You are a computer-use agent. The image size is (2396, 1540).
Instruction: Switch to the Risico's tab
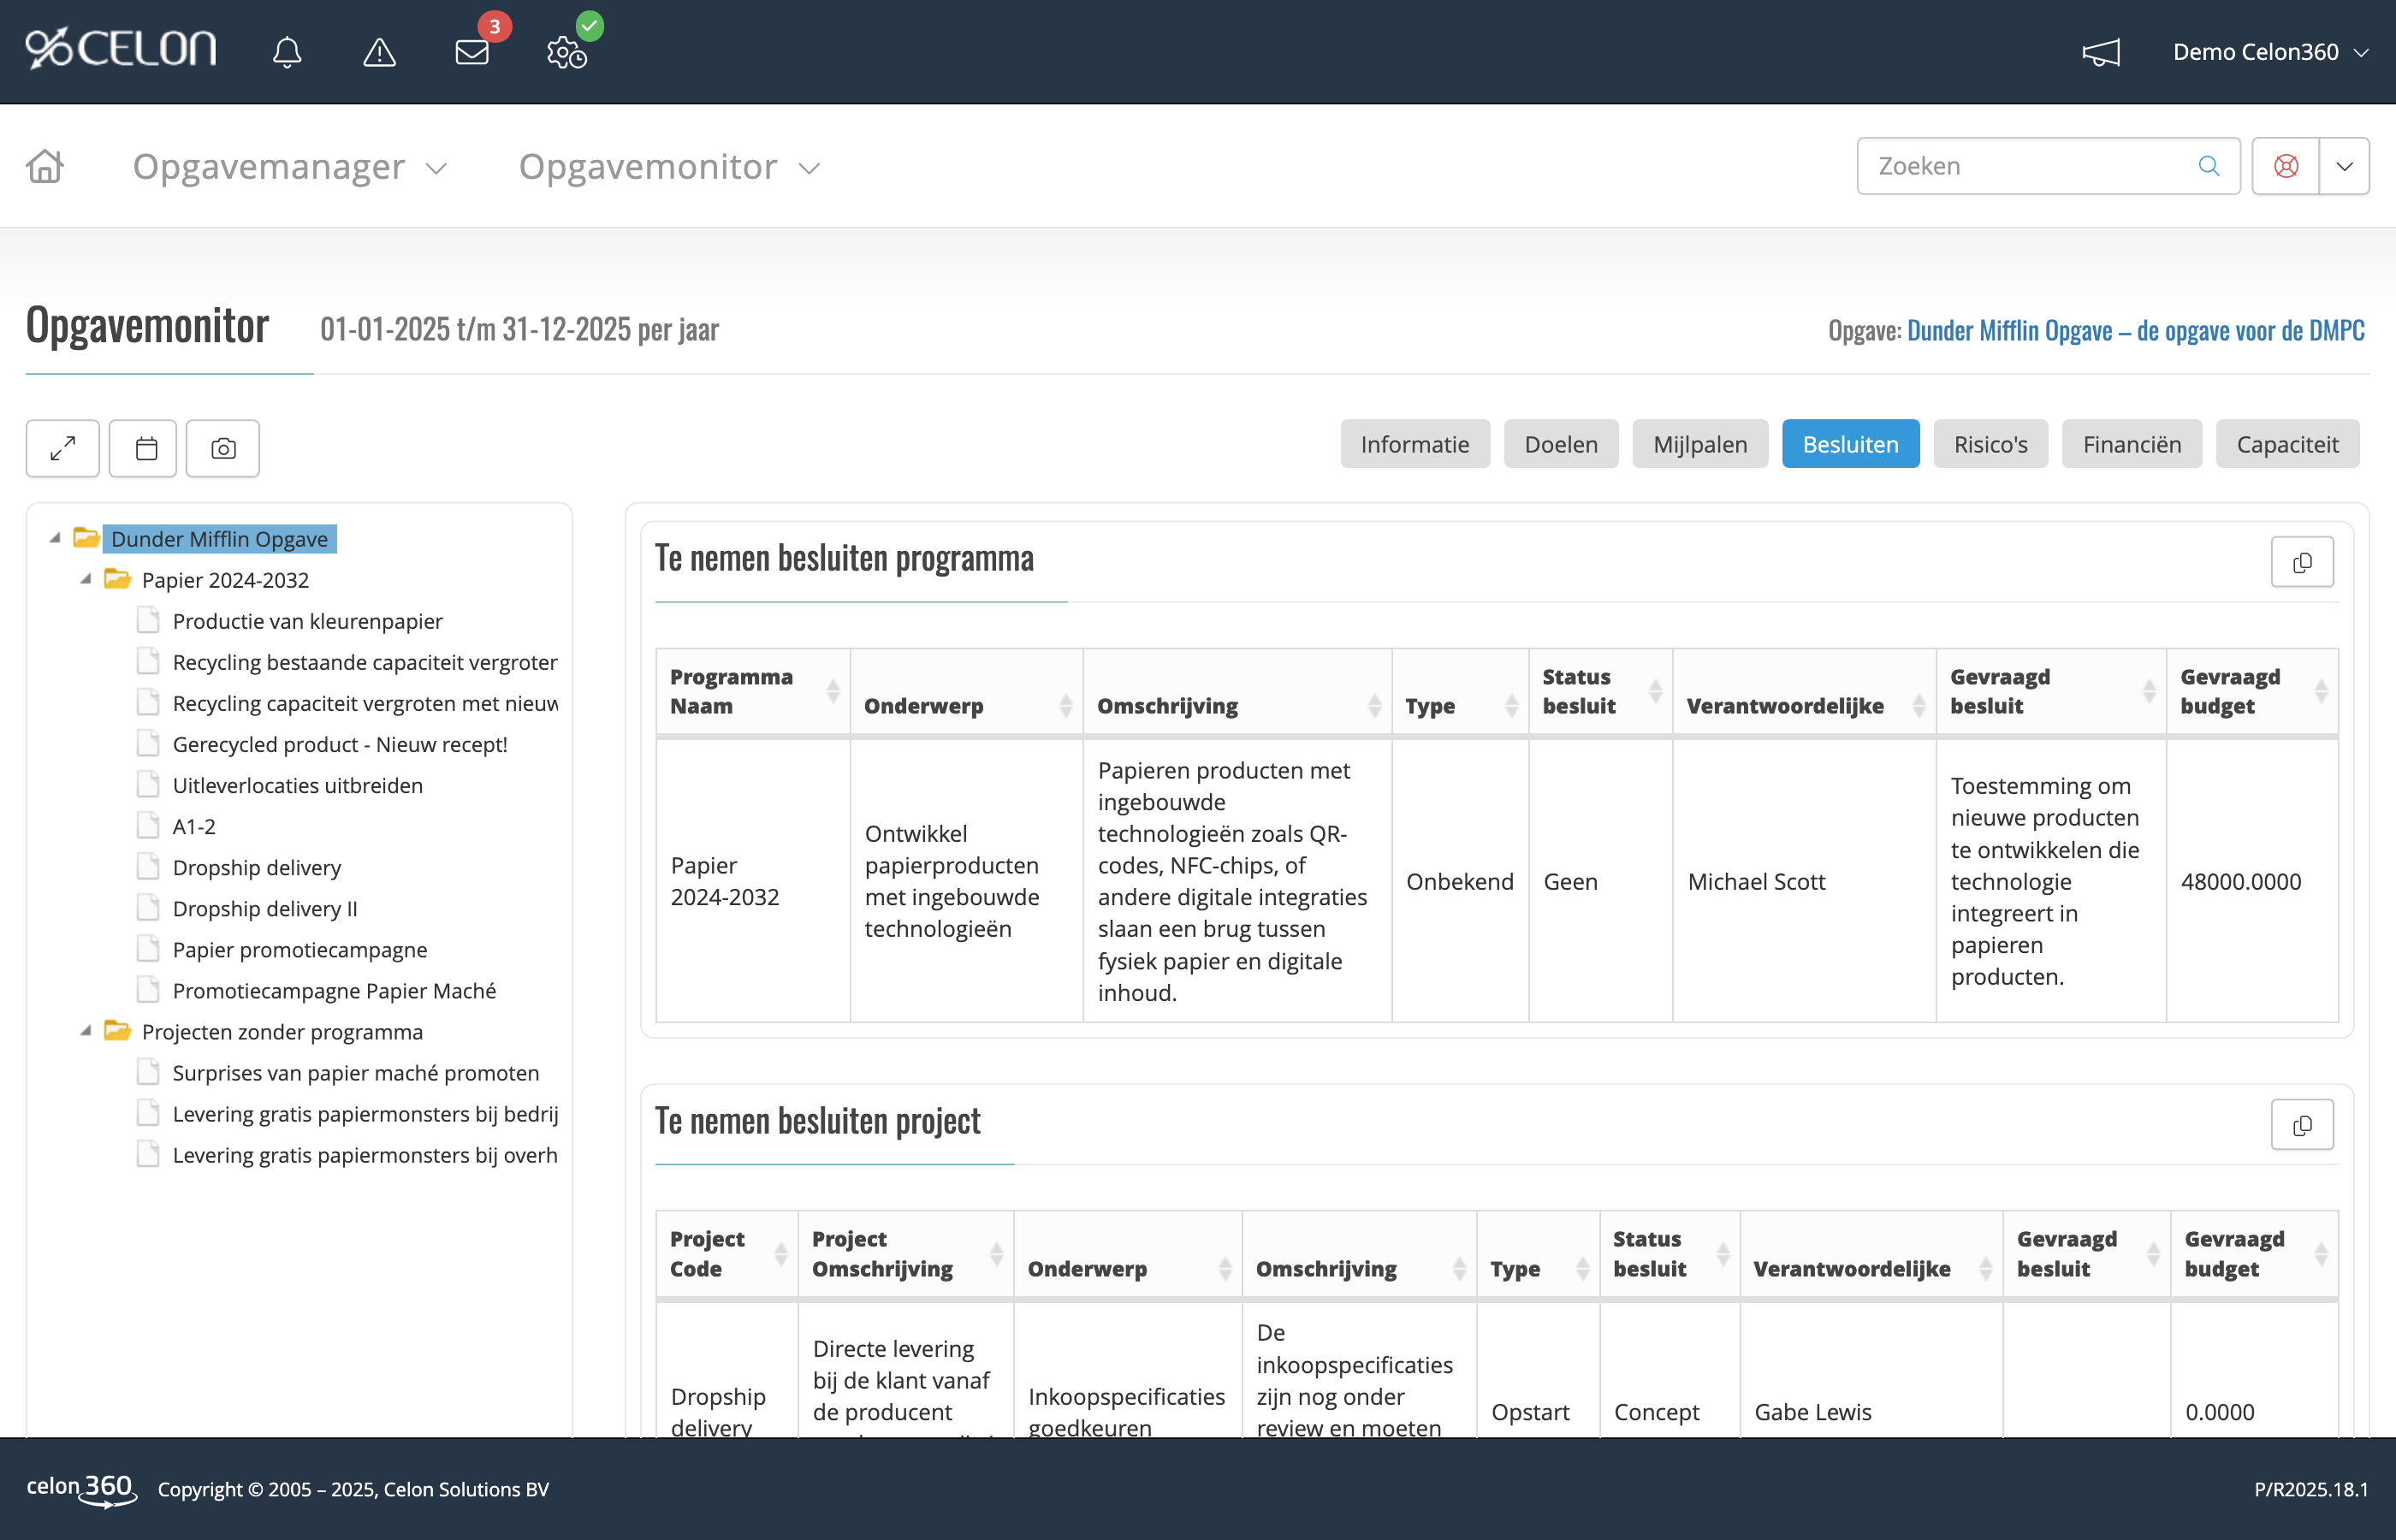(1989, 444)
